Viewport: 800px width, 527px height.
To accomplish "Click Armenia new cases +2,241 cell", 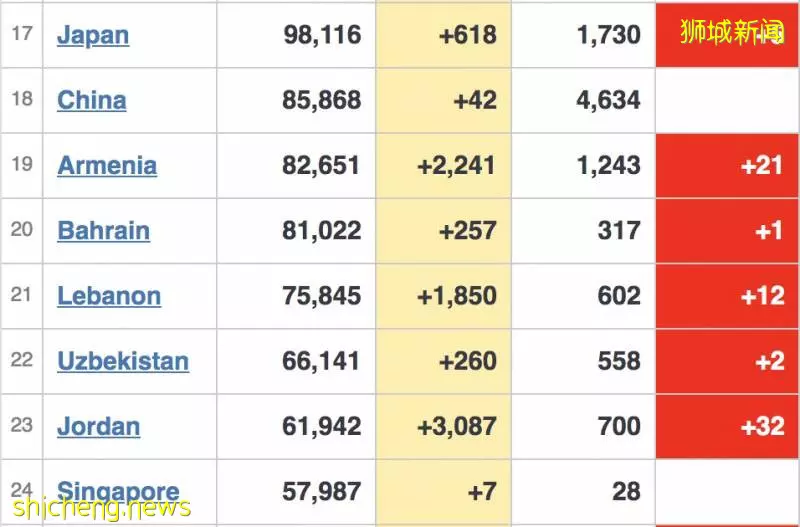I will [x=443, y=166].
